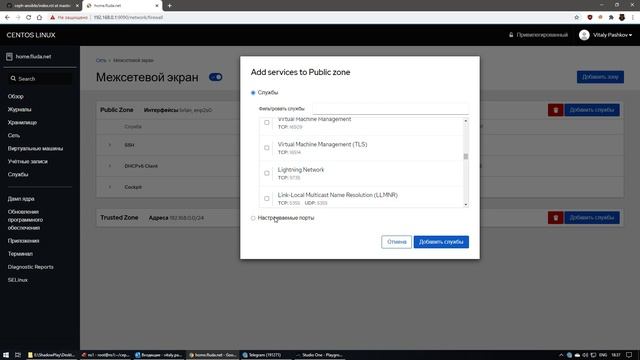The image size is (640, 360).
Task: Open Службы in the sidebar
Action: [18, 174]
